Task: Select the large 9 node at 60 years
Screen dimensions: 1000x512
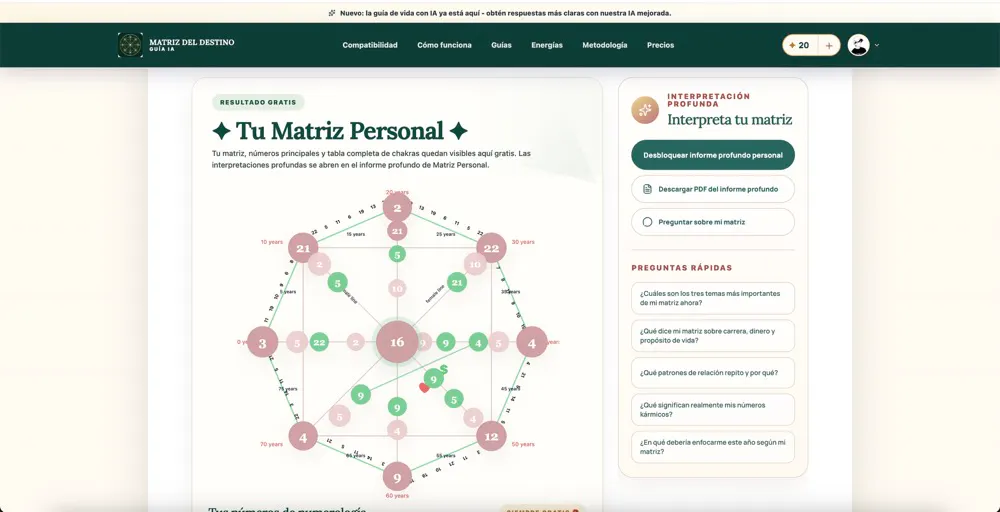Action: pos(397,476)
